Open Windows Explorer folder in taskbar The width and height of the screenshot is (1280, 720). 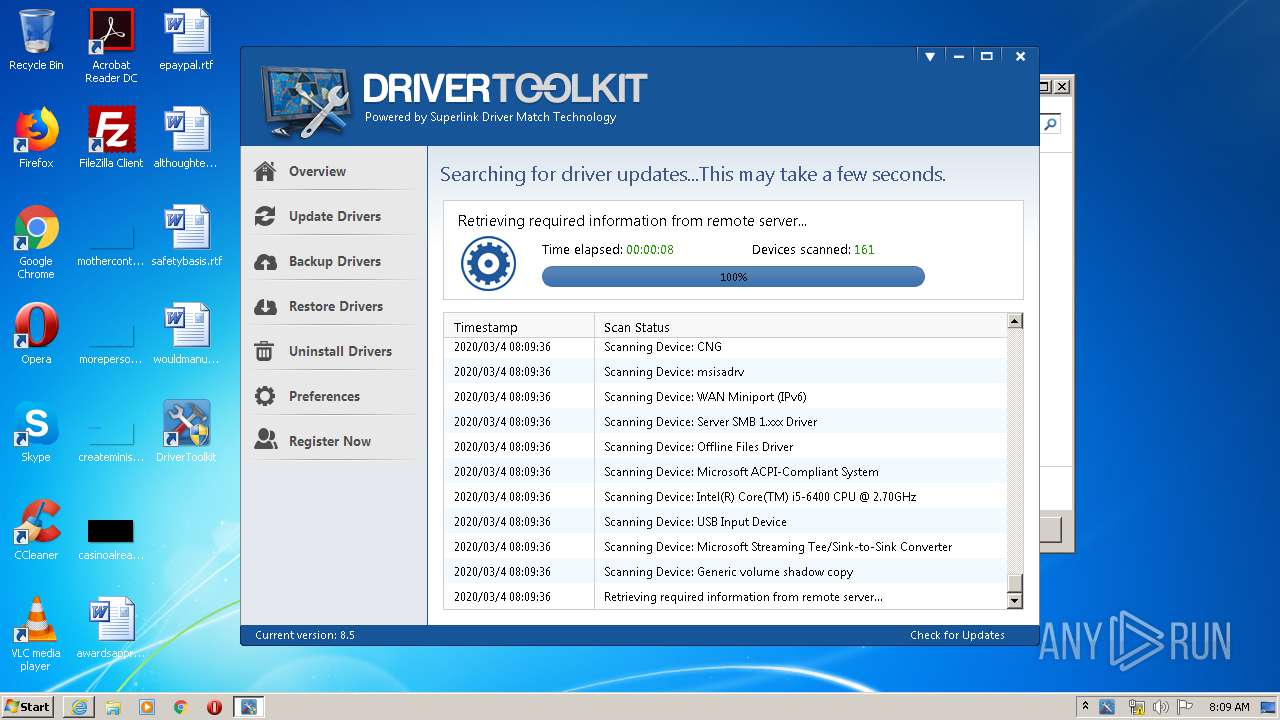[113, 707]
